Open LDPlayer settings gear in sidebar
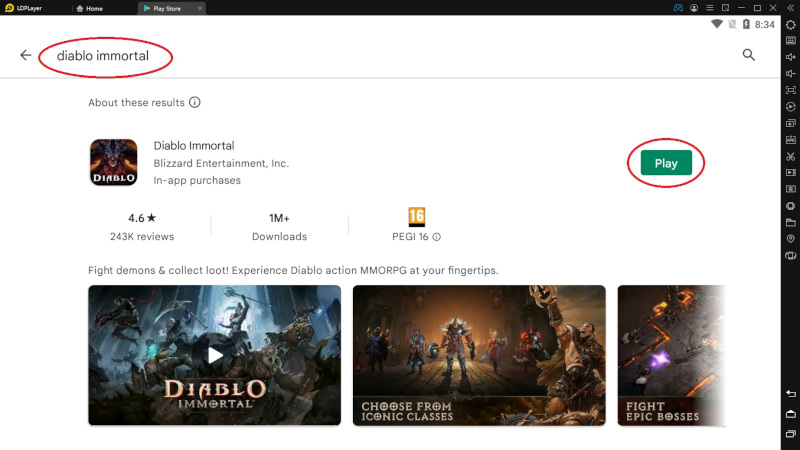 pyautogui.click(x=790, y=24)
